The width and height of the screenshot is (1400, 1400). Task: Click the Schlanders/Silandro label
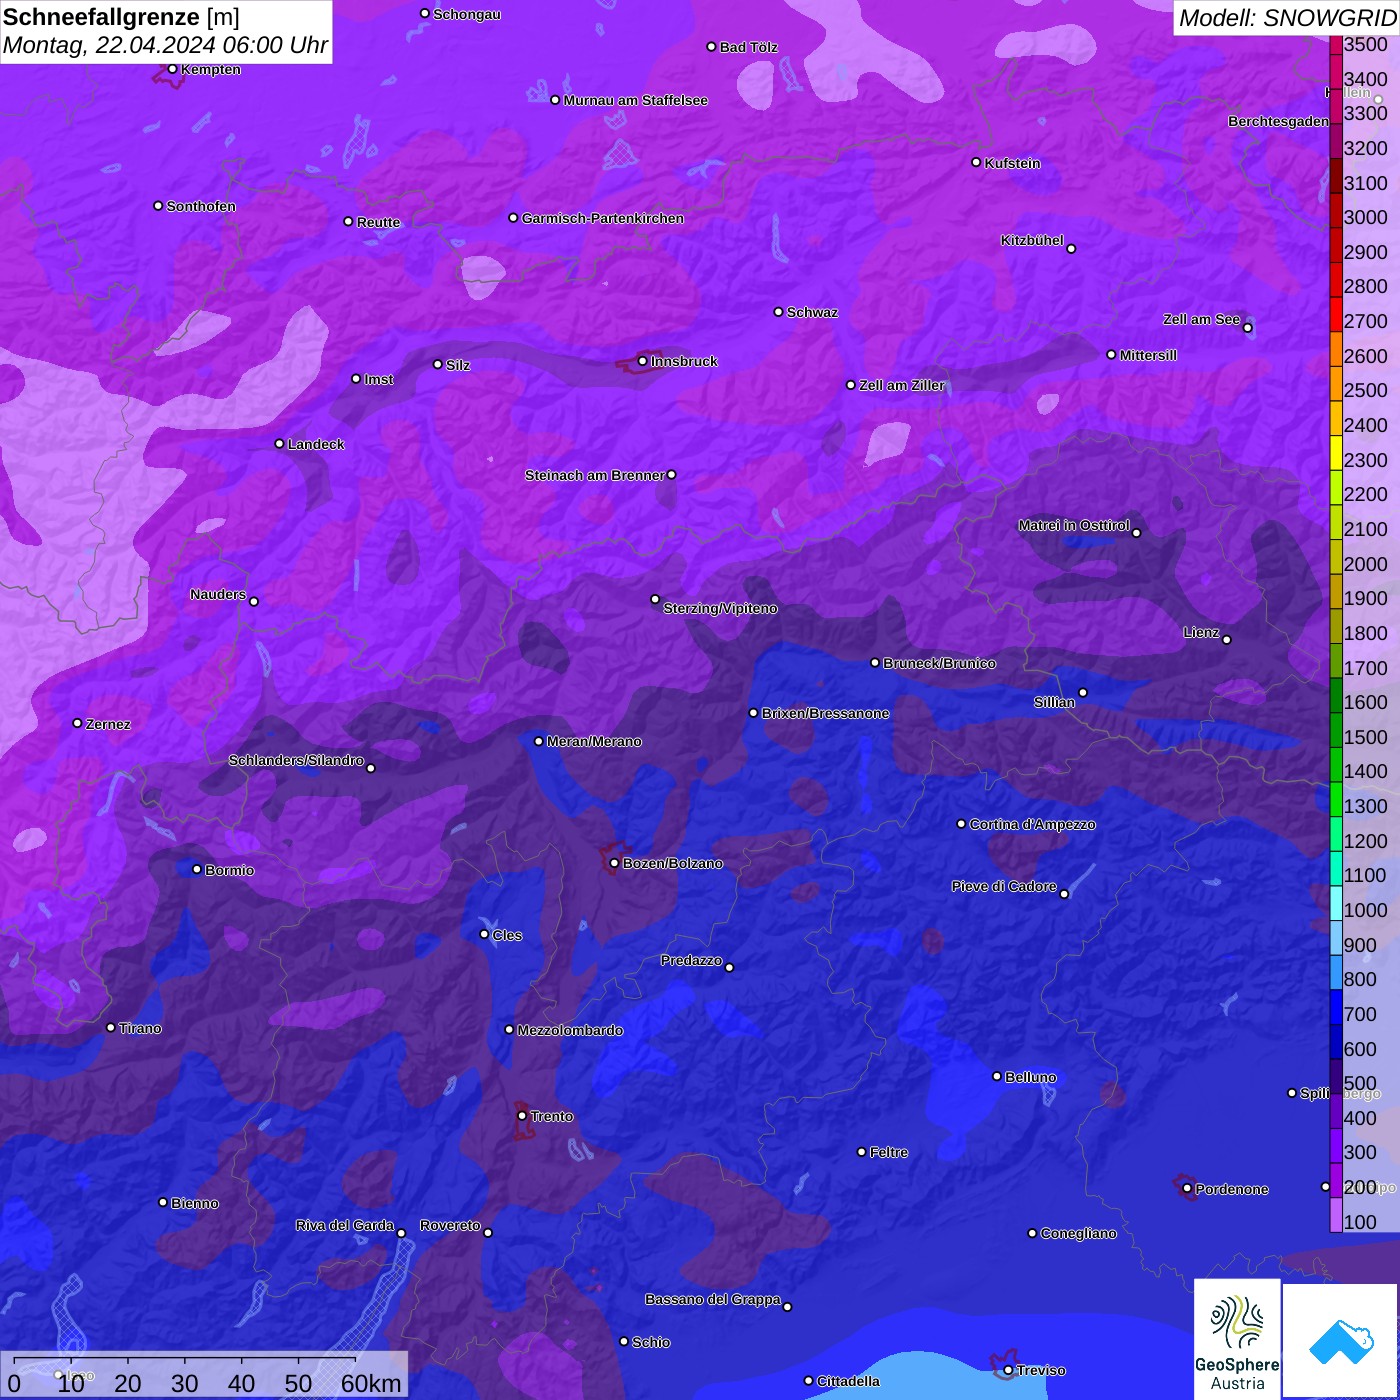pos(296,760)
